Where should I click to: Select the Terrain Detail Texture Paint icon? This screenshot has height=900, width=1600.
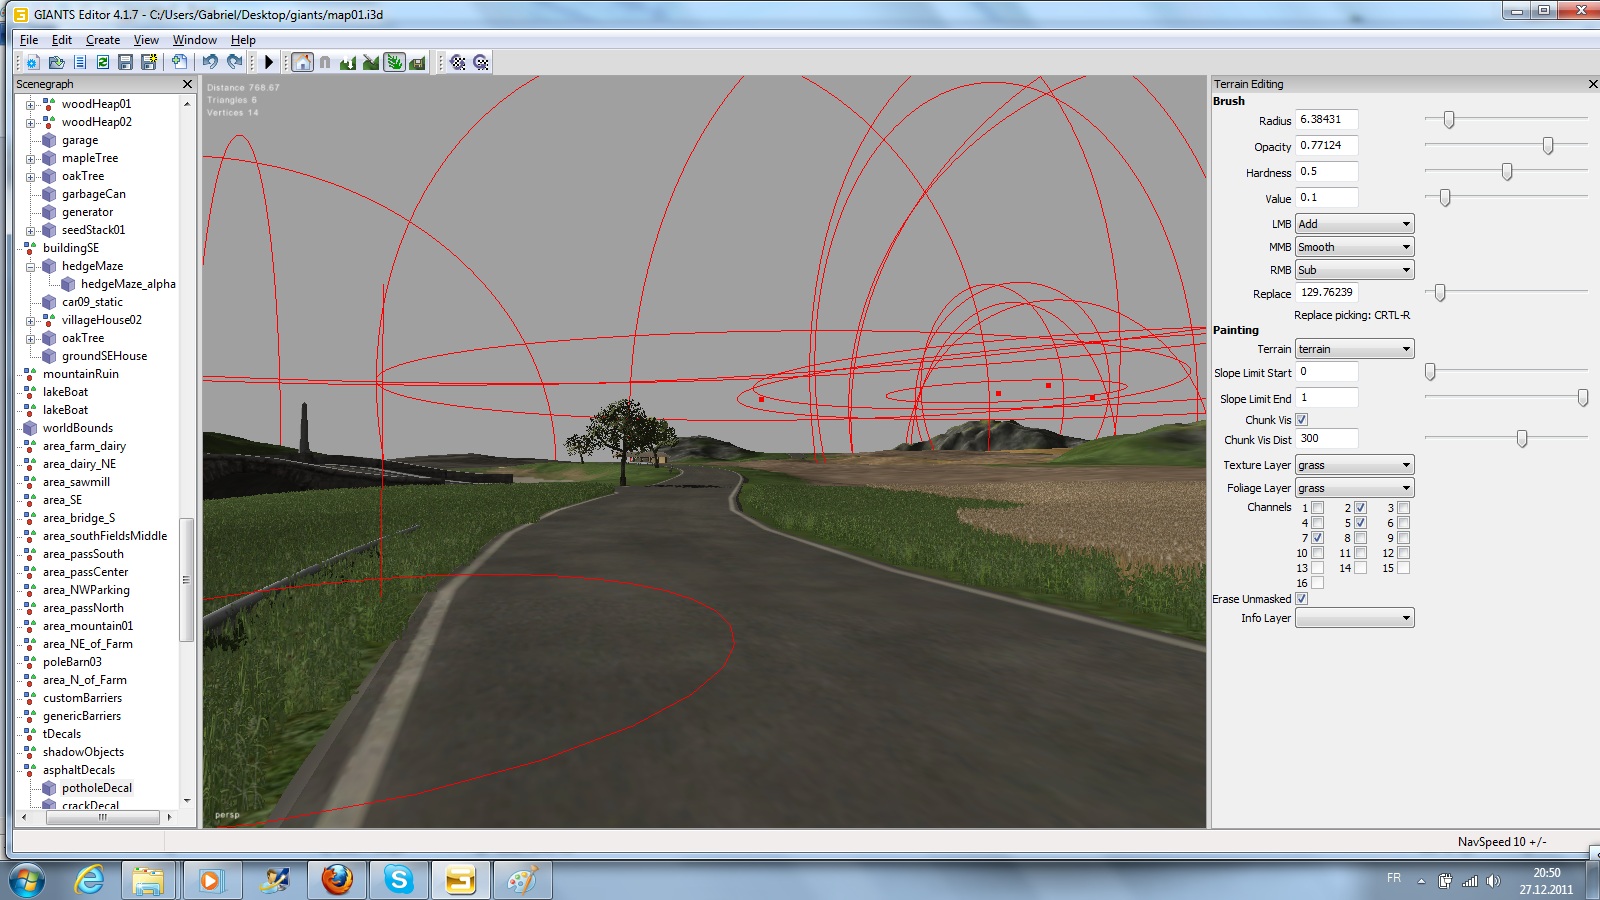click(371, 62)
